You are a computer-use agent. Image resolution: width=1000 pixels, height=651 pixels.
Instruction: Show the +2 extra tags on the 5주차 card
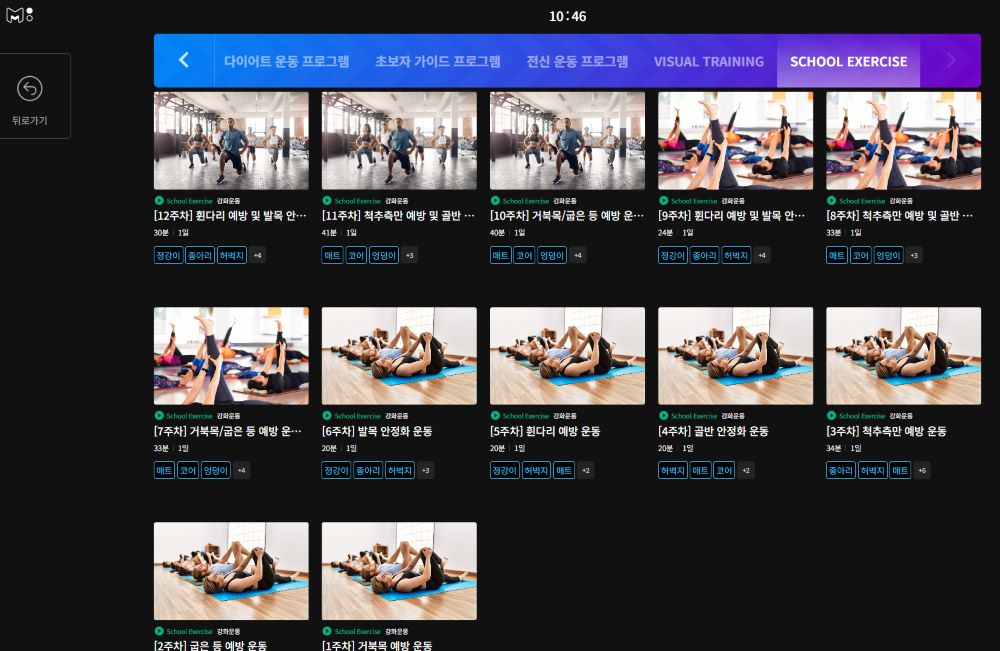(585, 471)
